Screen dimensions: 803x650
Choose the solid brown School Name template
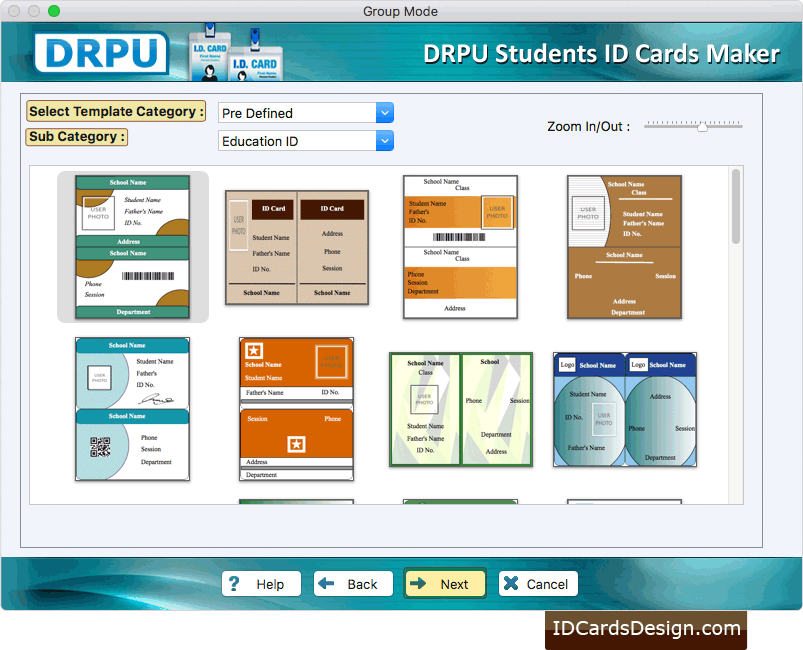[624, 247]
